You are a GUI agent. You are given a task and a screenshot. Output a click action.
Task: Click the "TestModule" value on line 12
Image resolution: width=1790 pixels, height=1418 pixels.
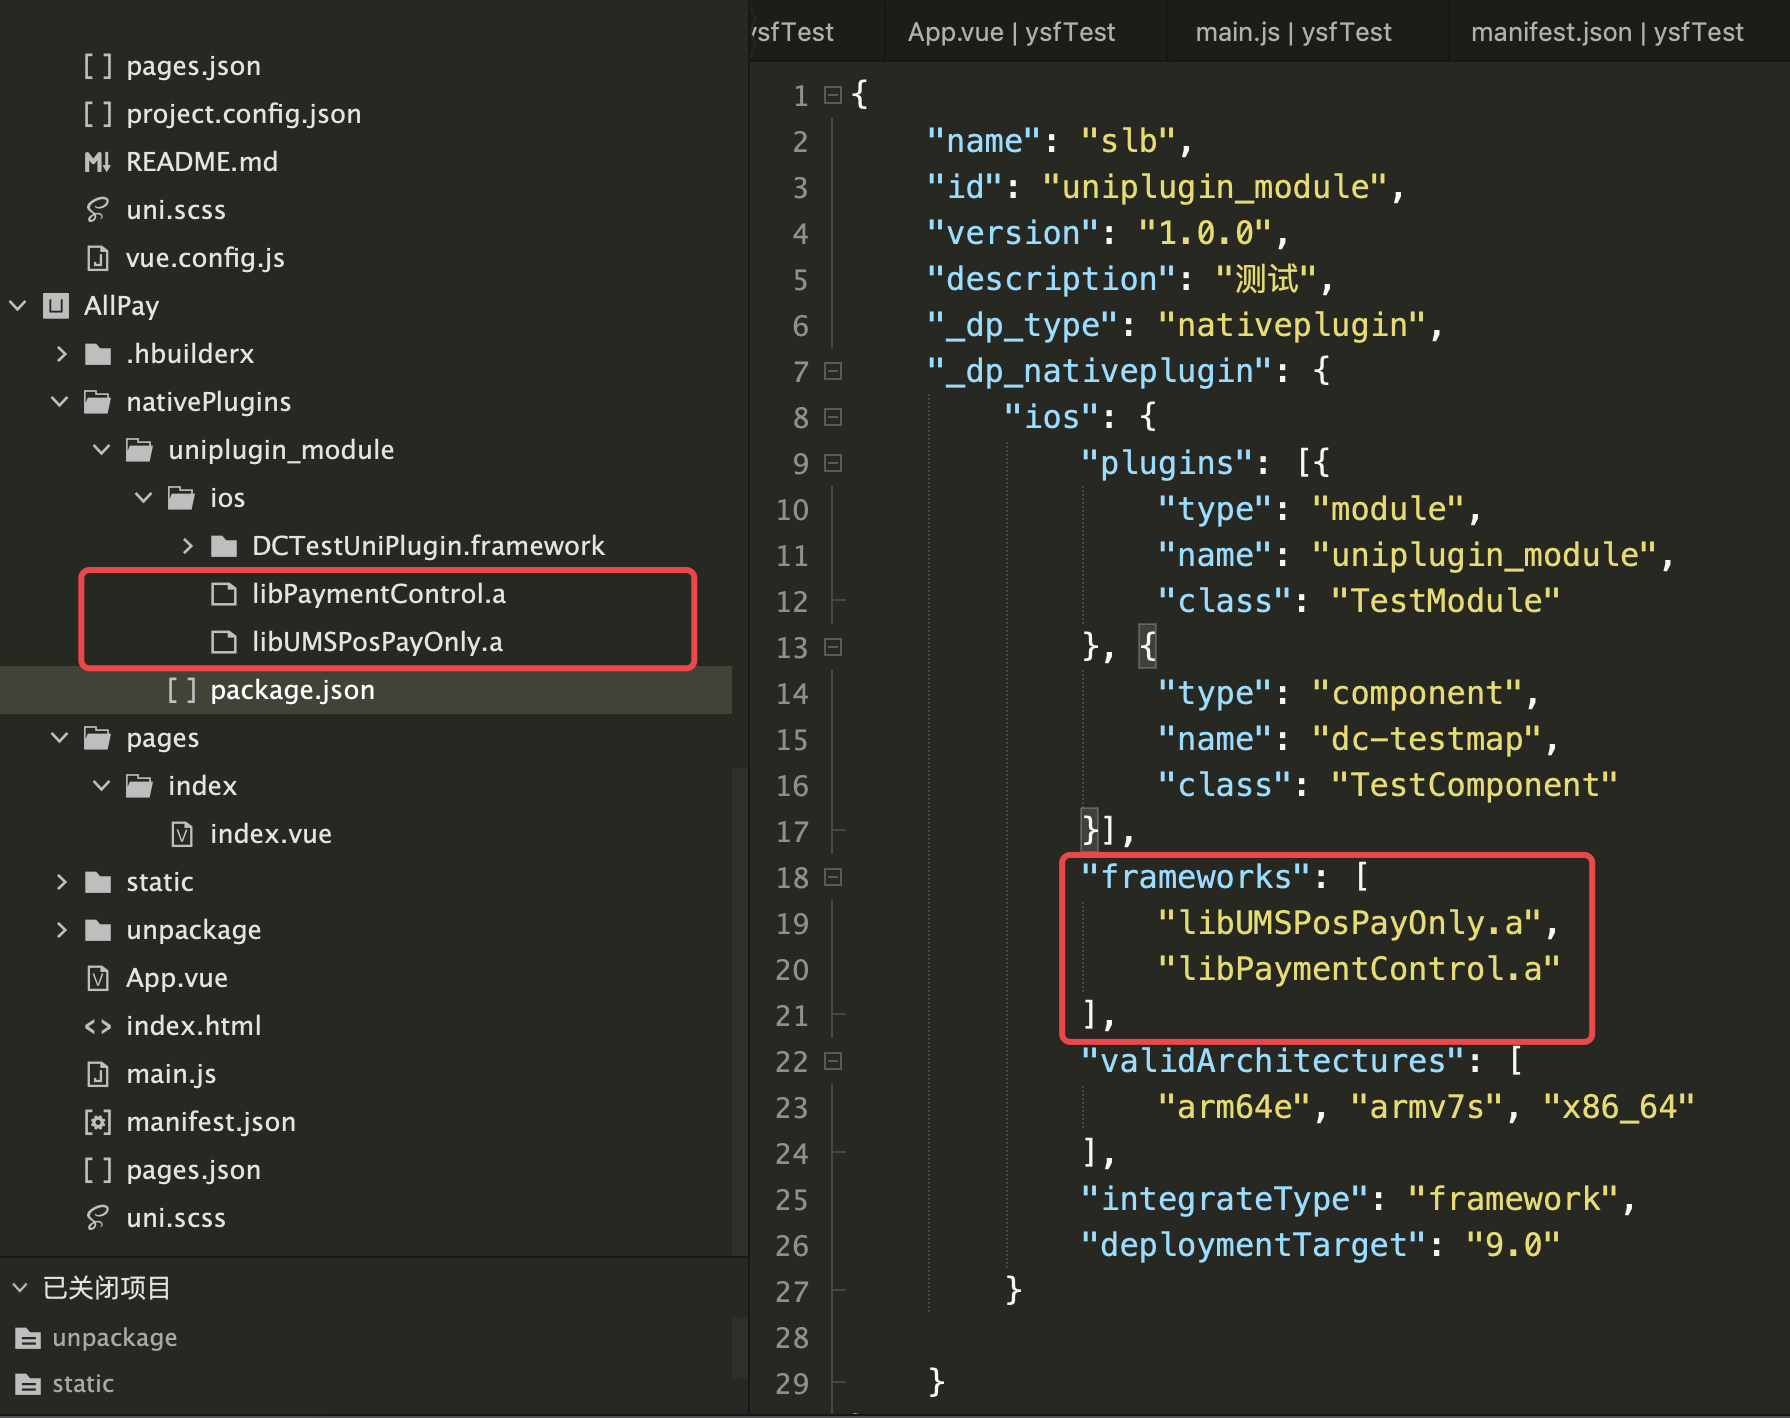pos(1446,601)
